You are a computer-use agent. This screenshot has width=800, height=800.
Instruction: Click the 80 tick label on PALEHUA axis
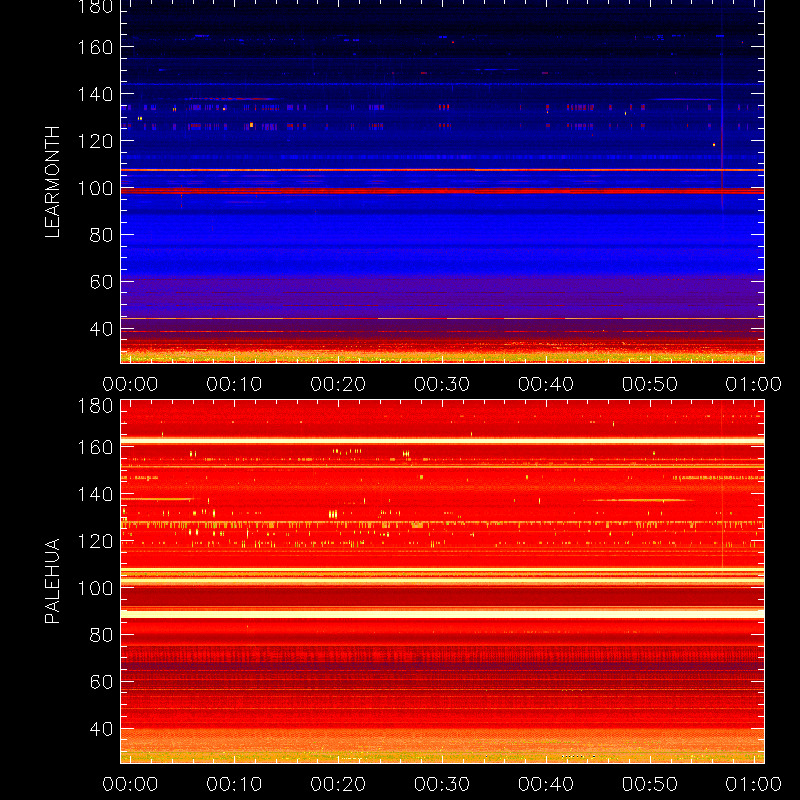pyautogui.click(x=101, y=635)
